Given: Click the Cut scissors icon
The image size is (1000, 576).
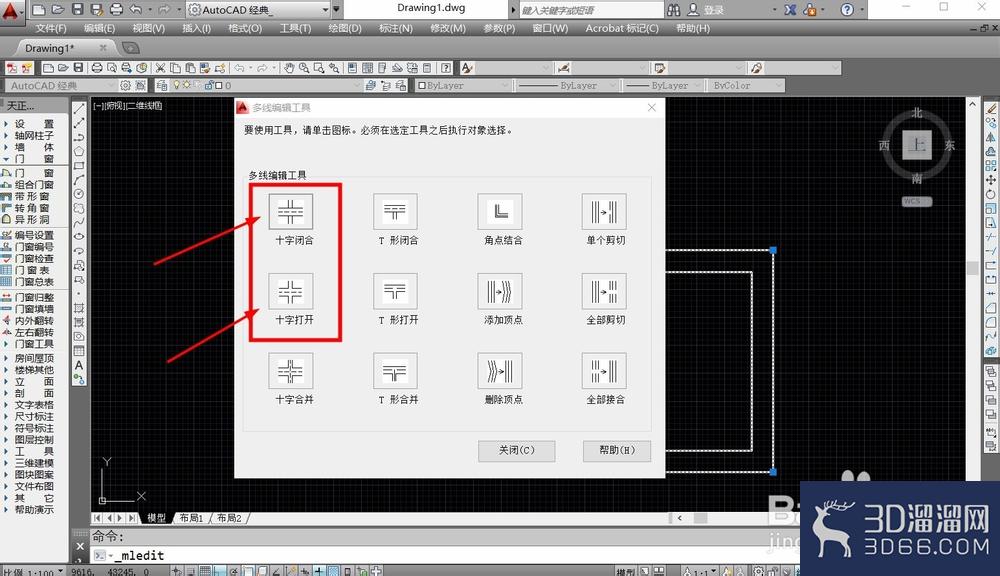Looking at the screenshot, I should click(160, 68).
